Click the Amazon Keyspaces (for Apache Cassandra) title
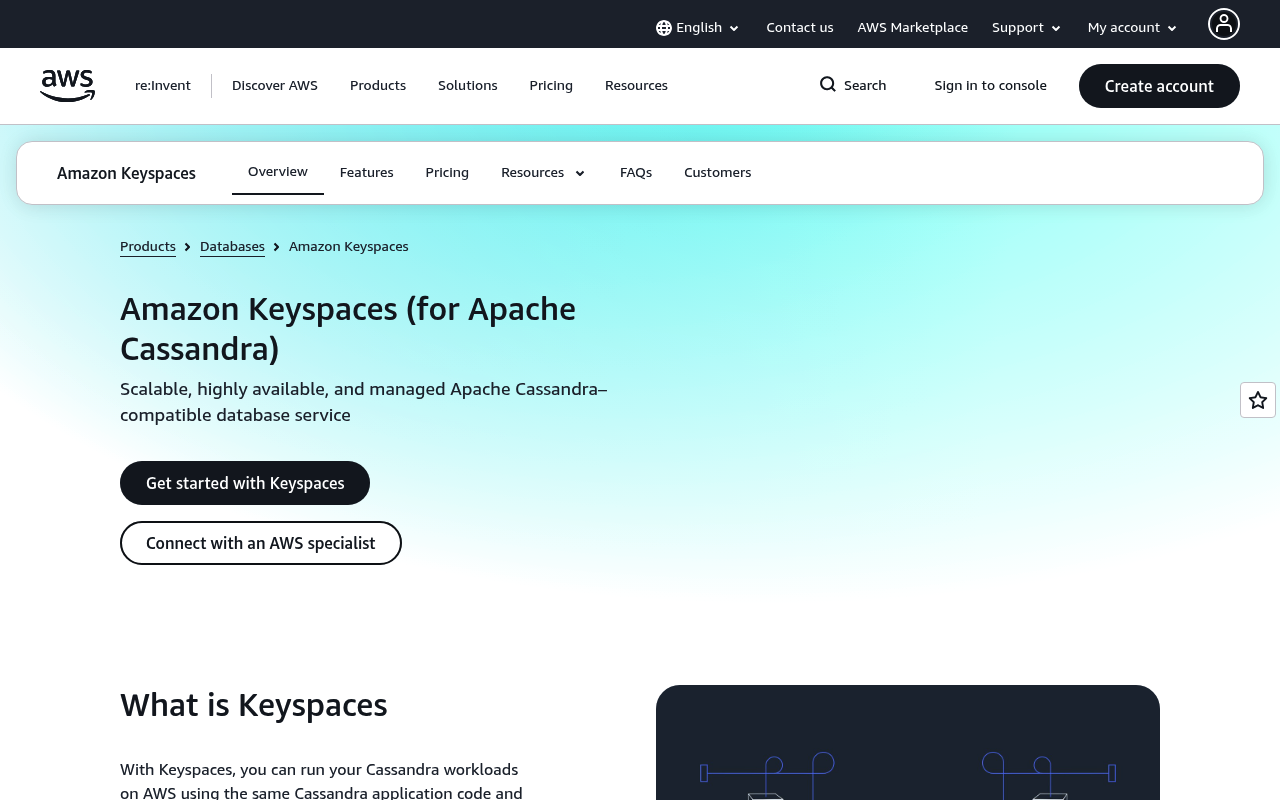The height and width of the screenshot is (800, 1280). [348, 329]
